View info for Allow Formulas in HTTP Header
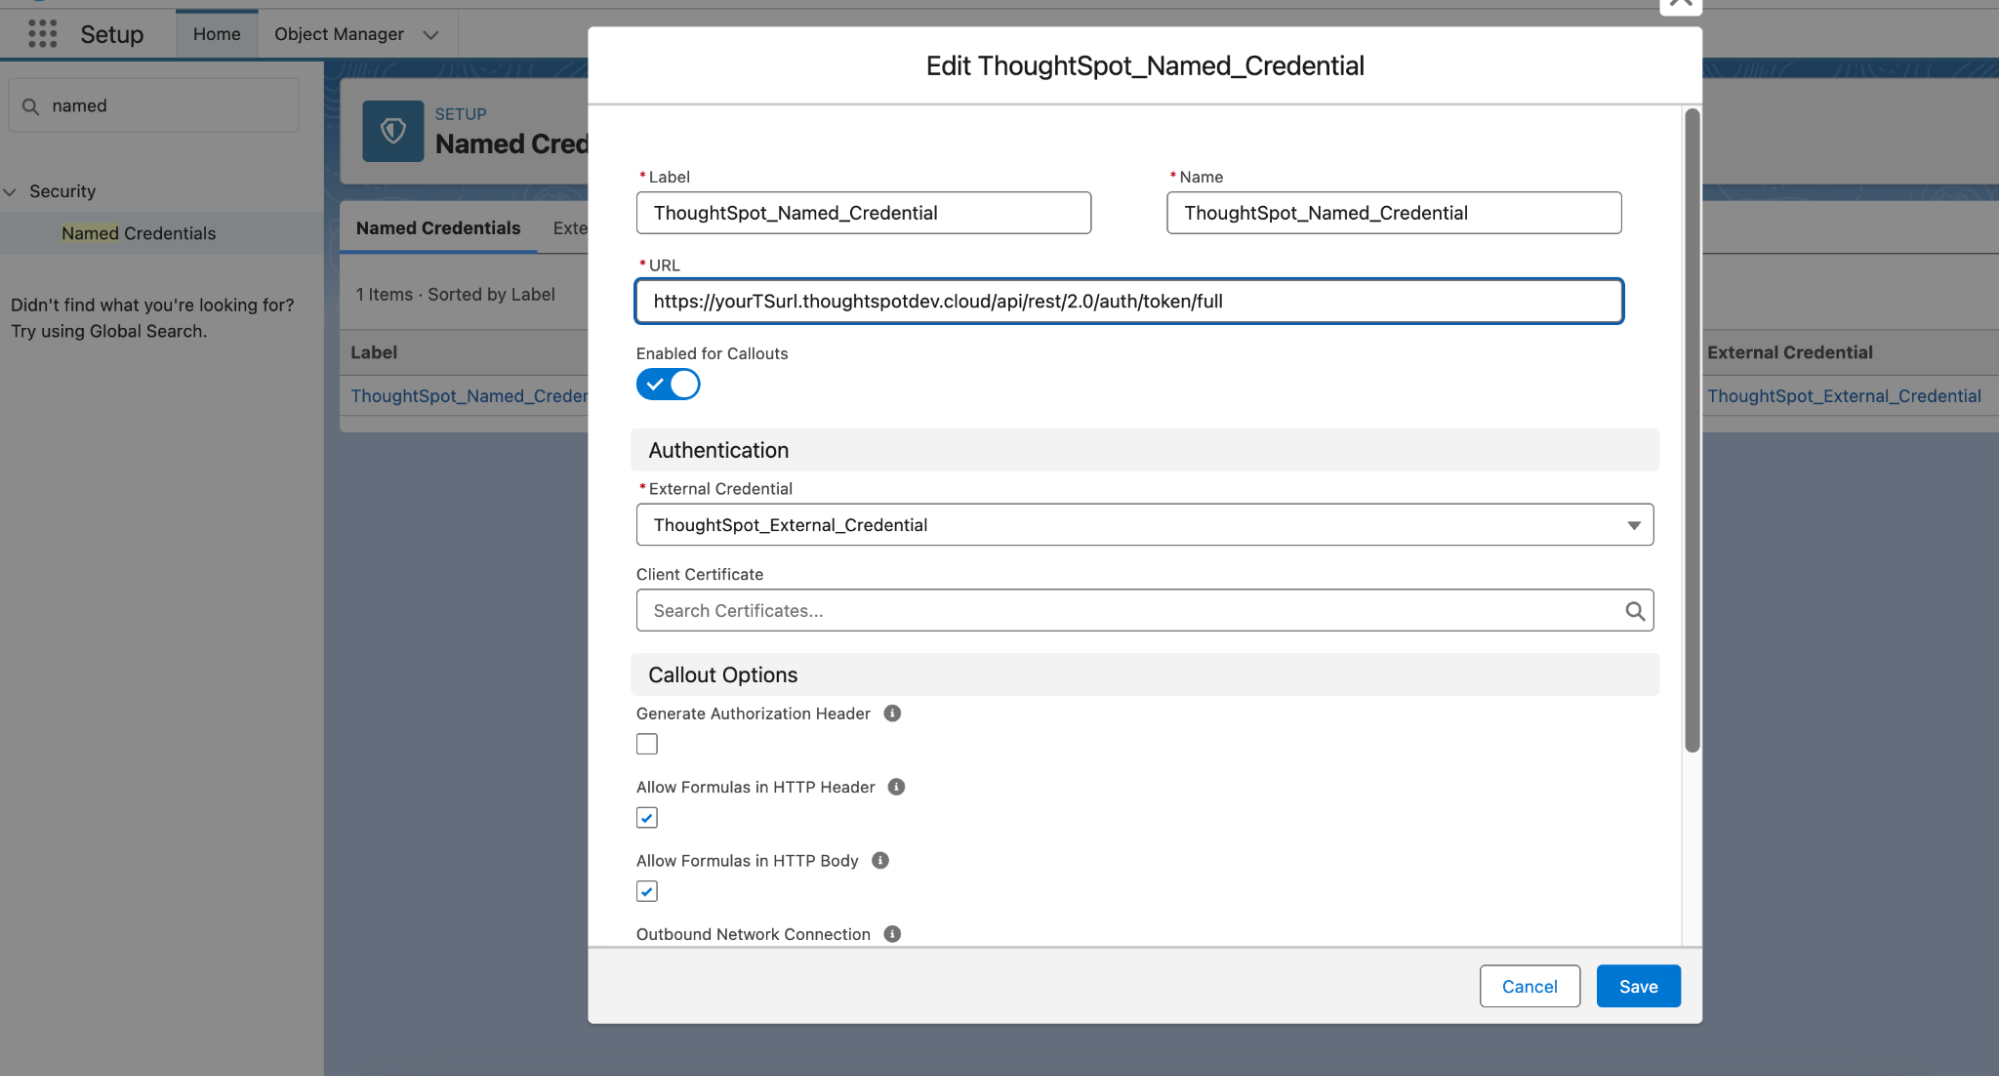Image resolution: width=1999 pixels, height=1076 pixels. [896, 786]
